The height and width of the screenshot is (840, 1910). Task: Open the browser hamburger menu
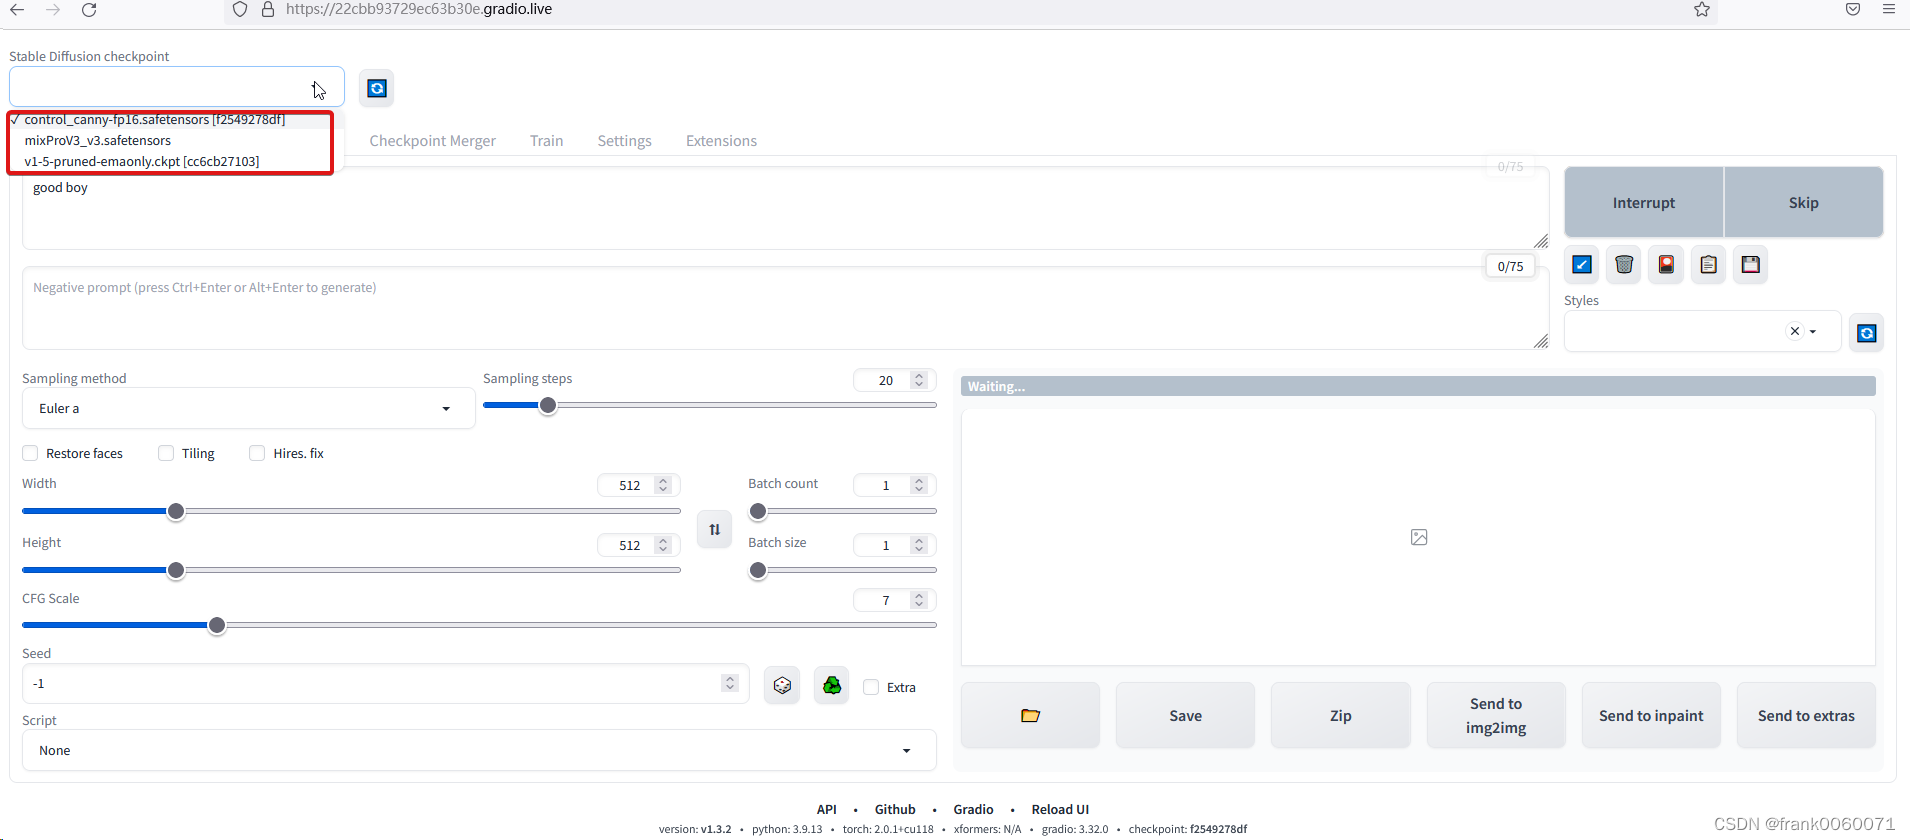pyautogui.click(x=1888, y=9)
